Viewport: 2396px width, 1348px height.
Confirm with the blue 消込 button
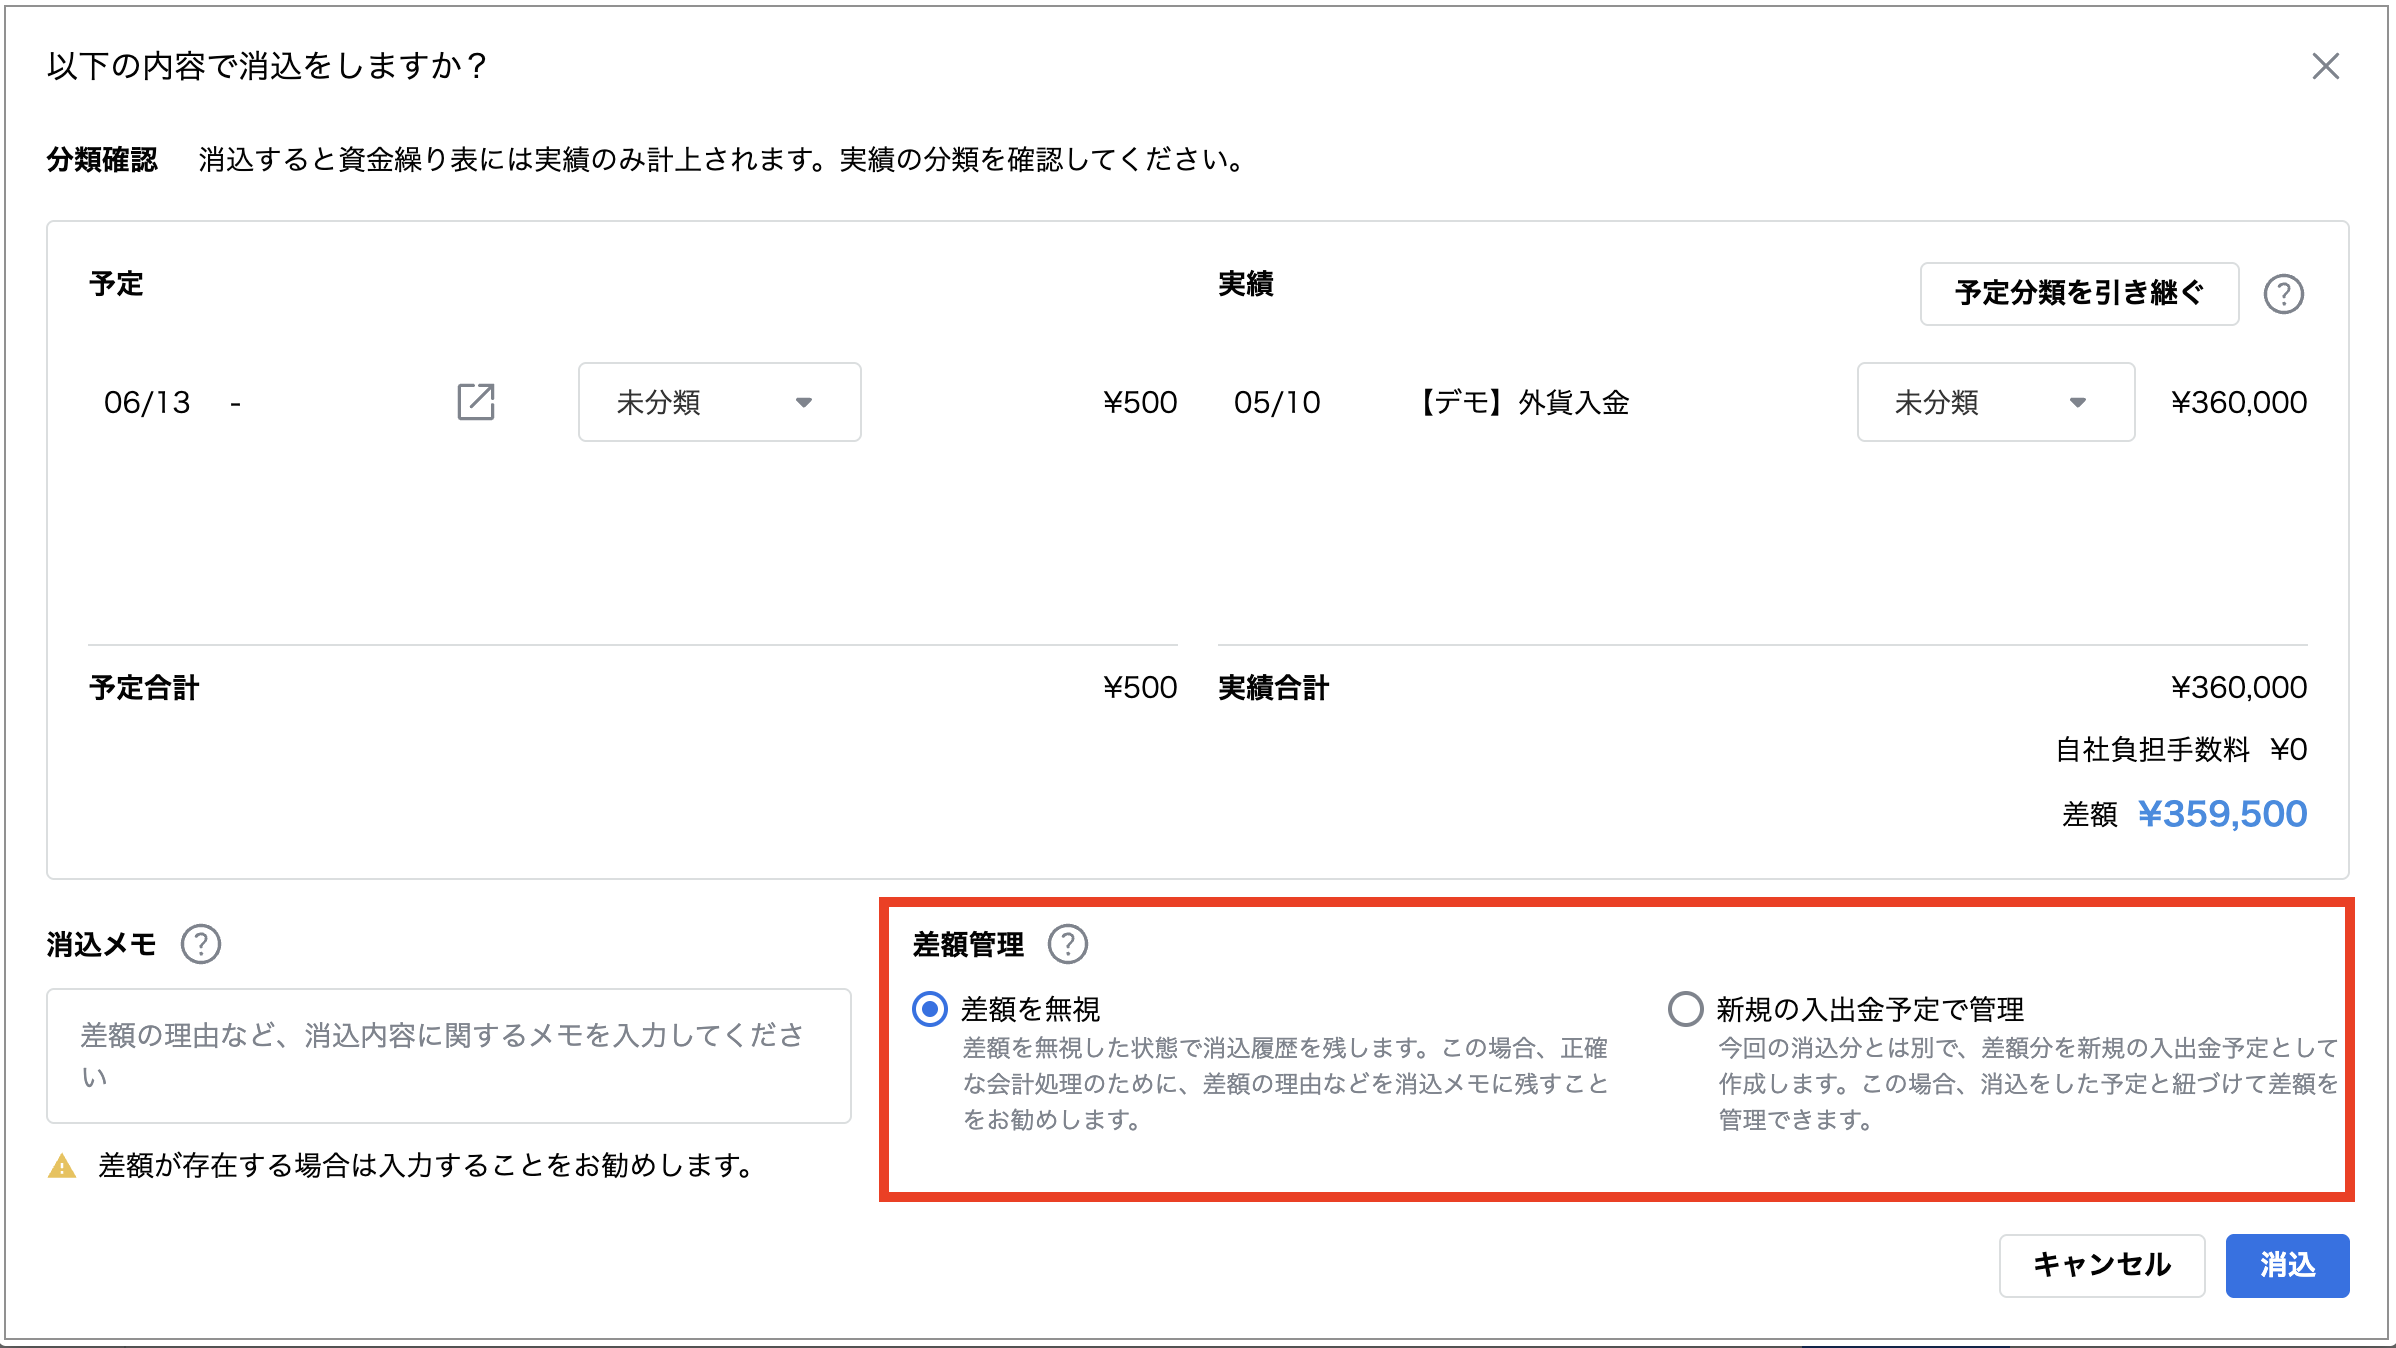point(2287,1265)
